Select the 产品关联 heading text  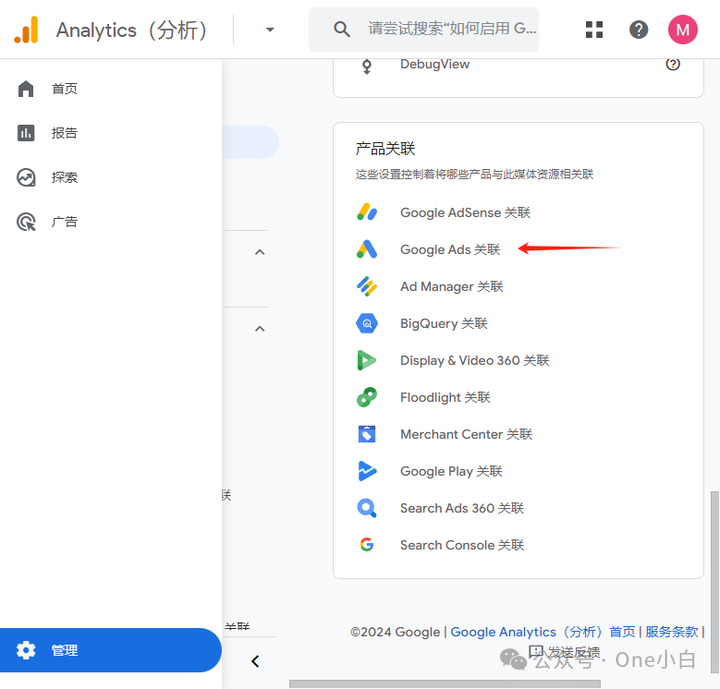(385, 149)
